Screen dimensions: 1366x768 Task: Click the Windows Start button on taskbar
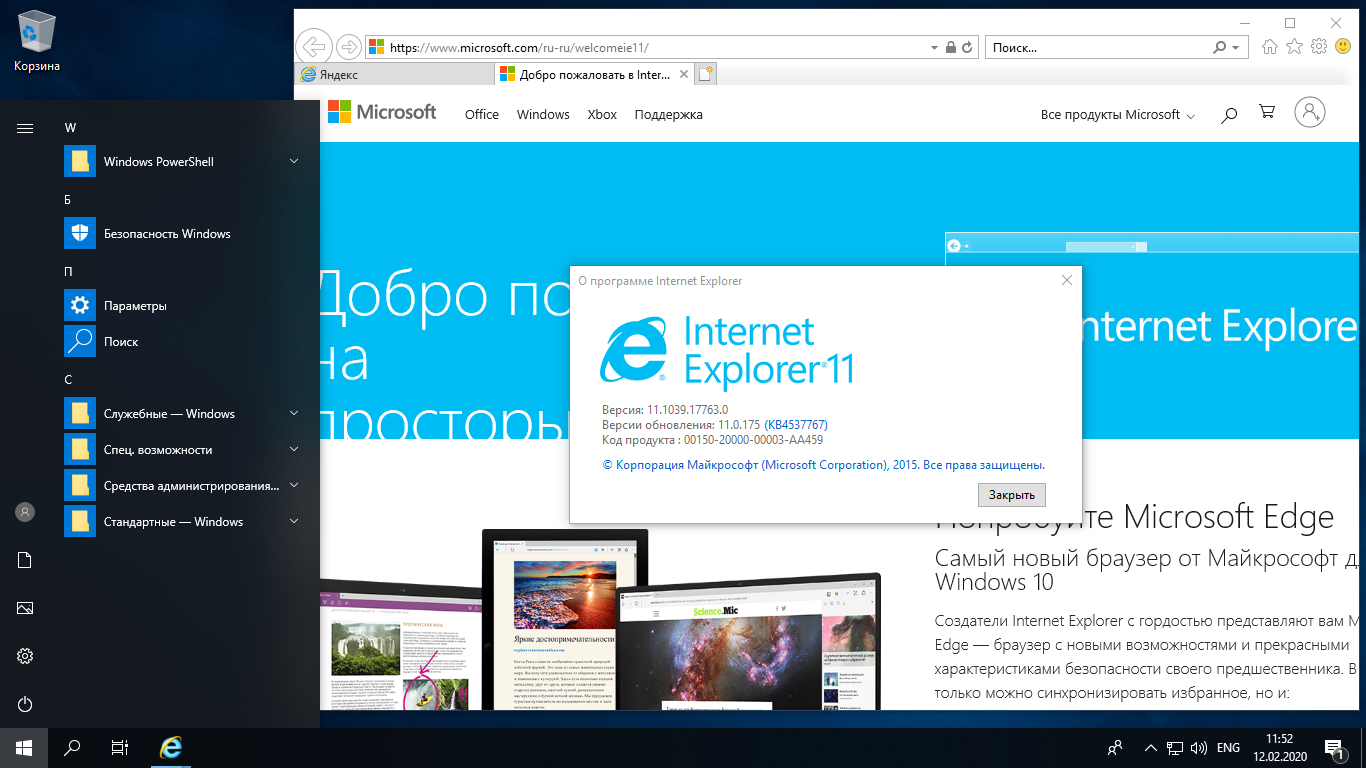(x=24, y=747)
